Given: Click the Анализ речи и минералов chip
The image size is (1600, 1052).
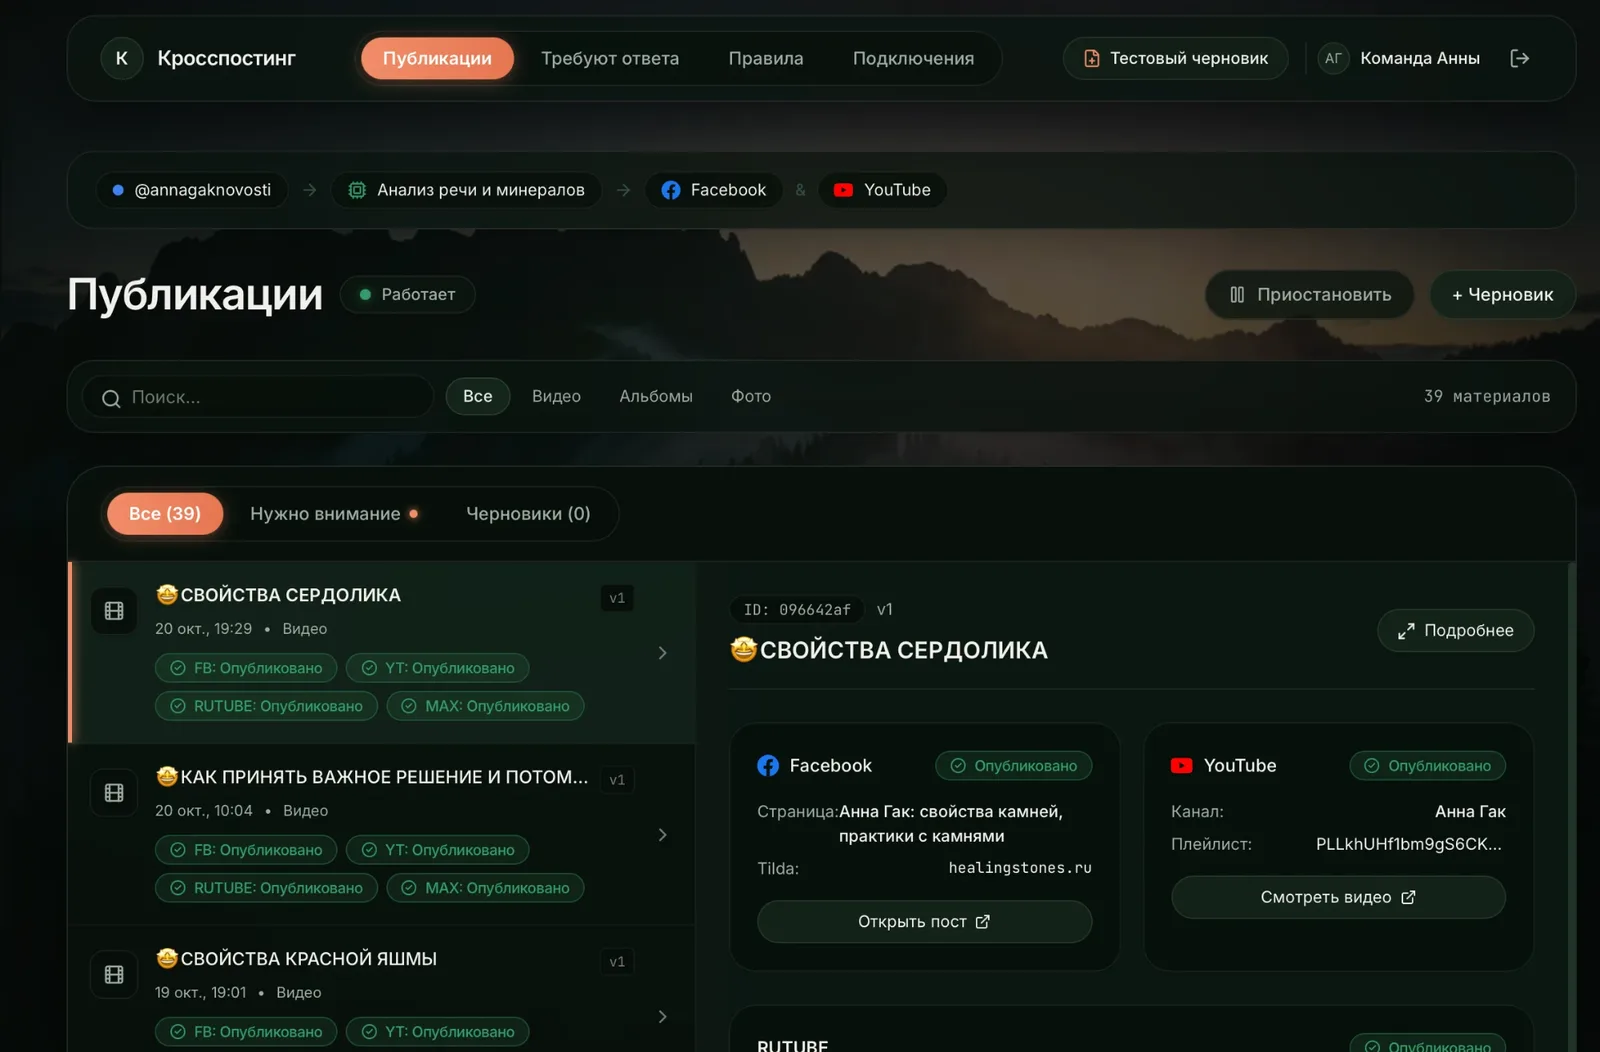Looking at the screenshot, I should (466, 190).
